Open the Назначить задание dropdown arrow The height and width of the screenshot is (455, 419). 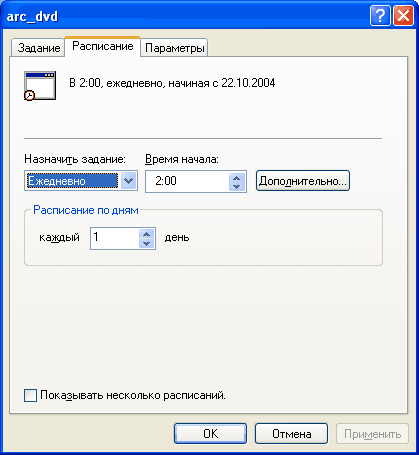[x=129, y=181]
